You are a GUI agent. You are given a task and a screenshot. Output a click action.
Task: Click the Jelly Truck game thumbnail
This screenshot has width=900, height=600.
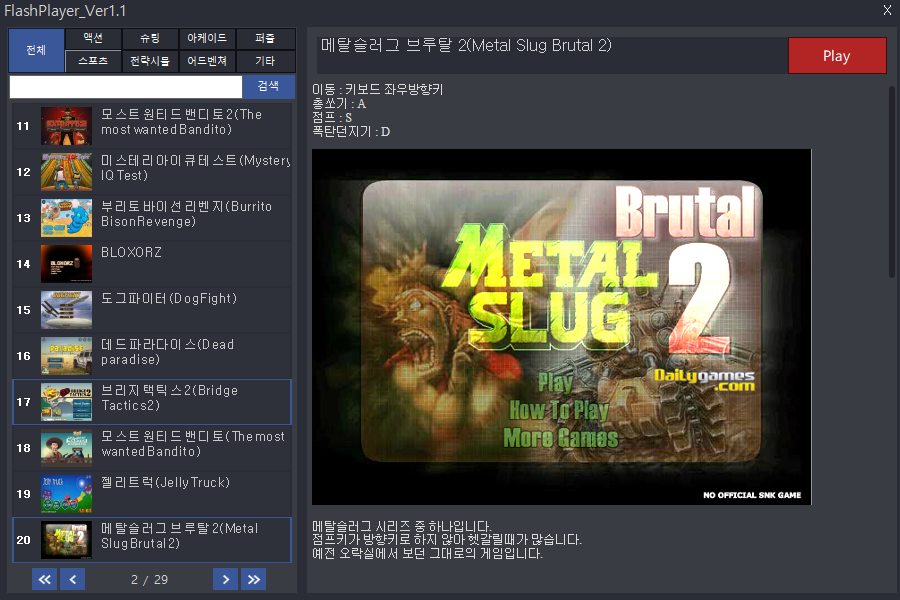67,494
